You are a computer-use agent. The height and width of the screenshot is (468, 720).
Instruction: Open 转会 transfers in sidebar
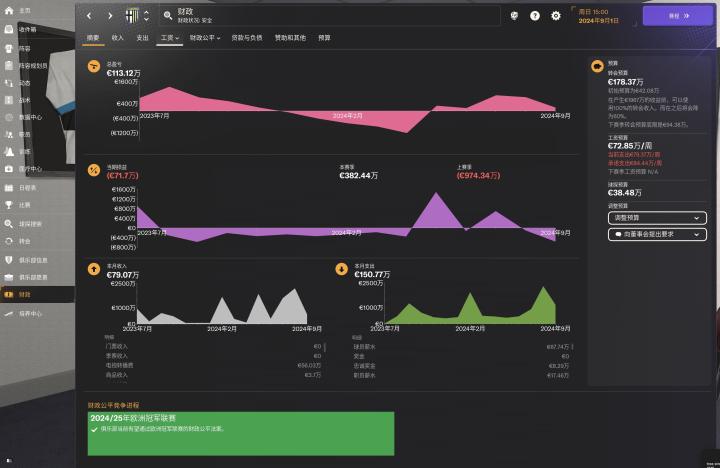coord(24,240)
